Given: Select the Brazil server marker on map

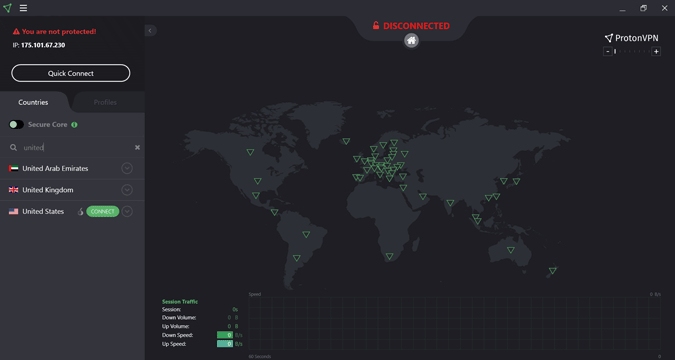Looking at the screenshot, I should [x=306, y=235].
